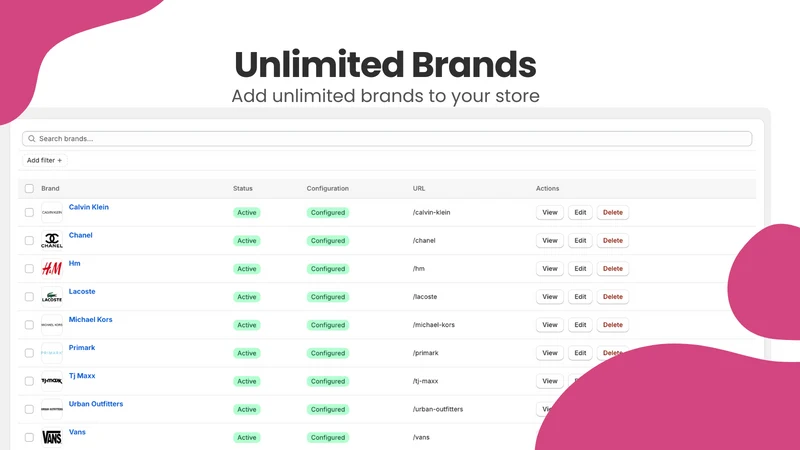Open the Primark brand link
800x450 pixels.
pos(82,347)
